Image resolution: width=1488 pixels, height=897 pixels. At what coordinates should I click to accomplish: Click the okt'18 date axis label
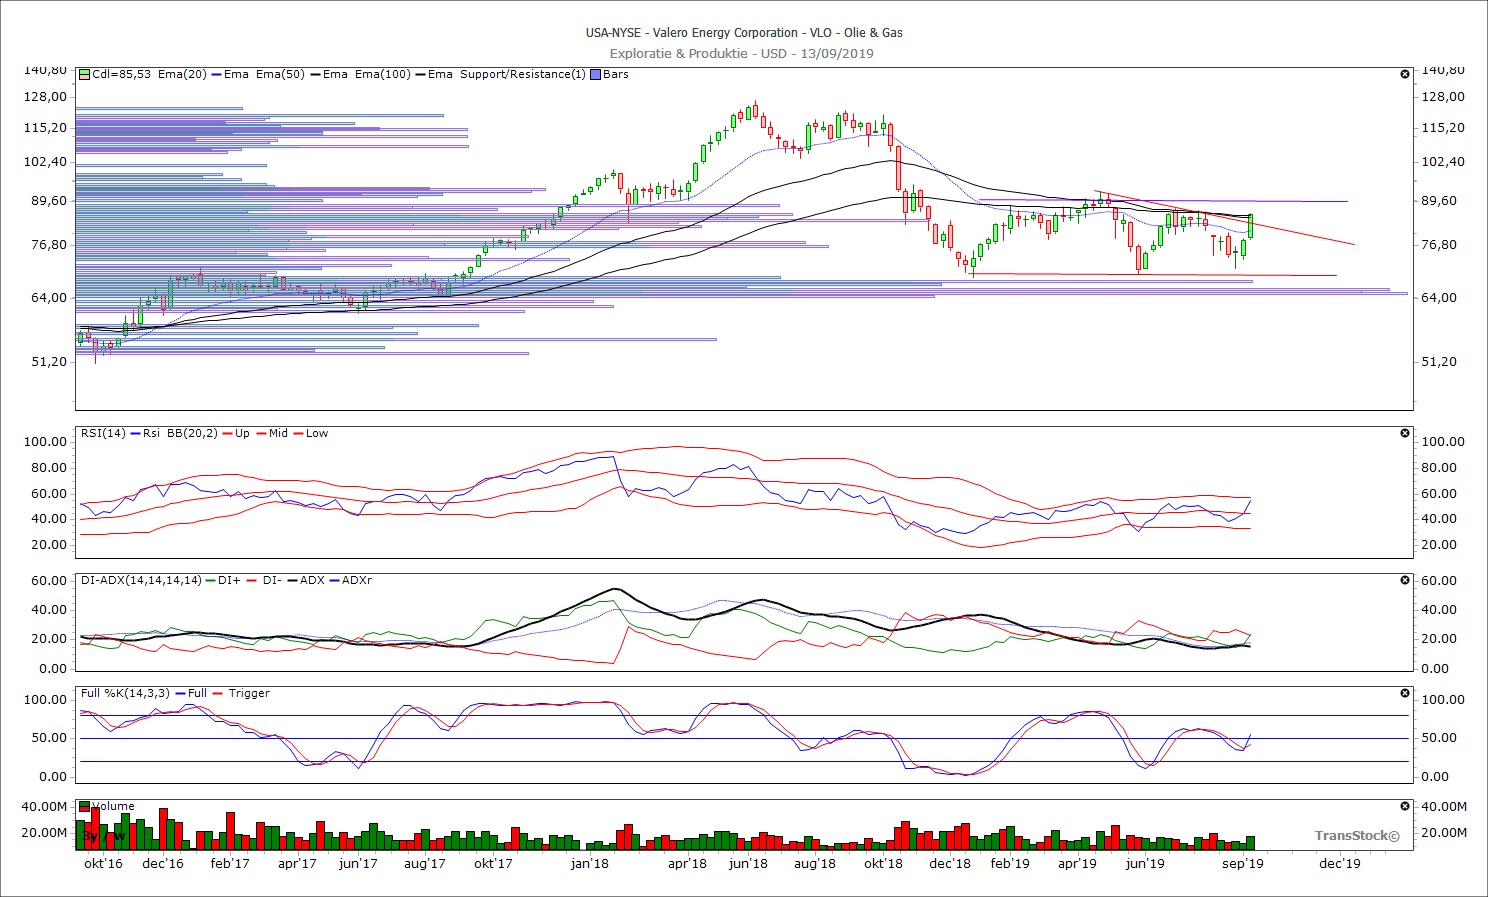(x=883, y=864)
